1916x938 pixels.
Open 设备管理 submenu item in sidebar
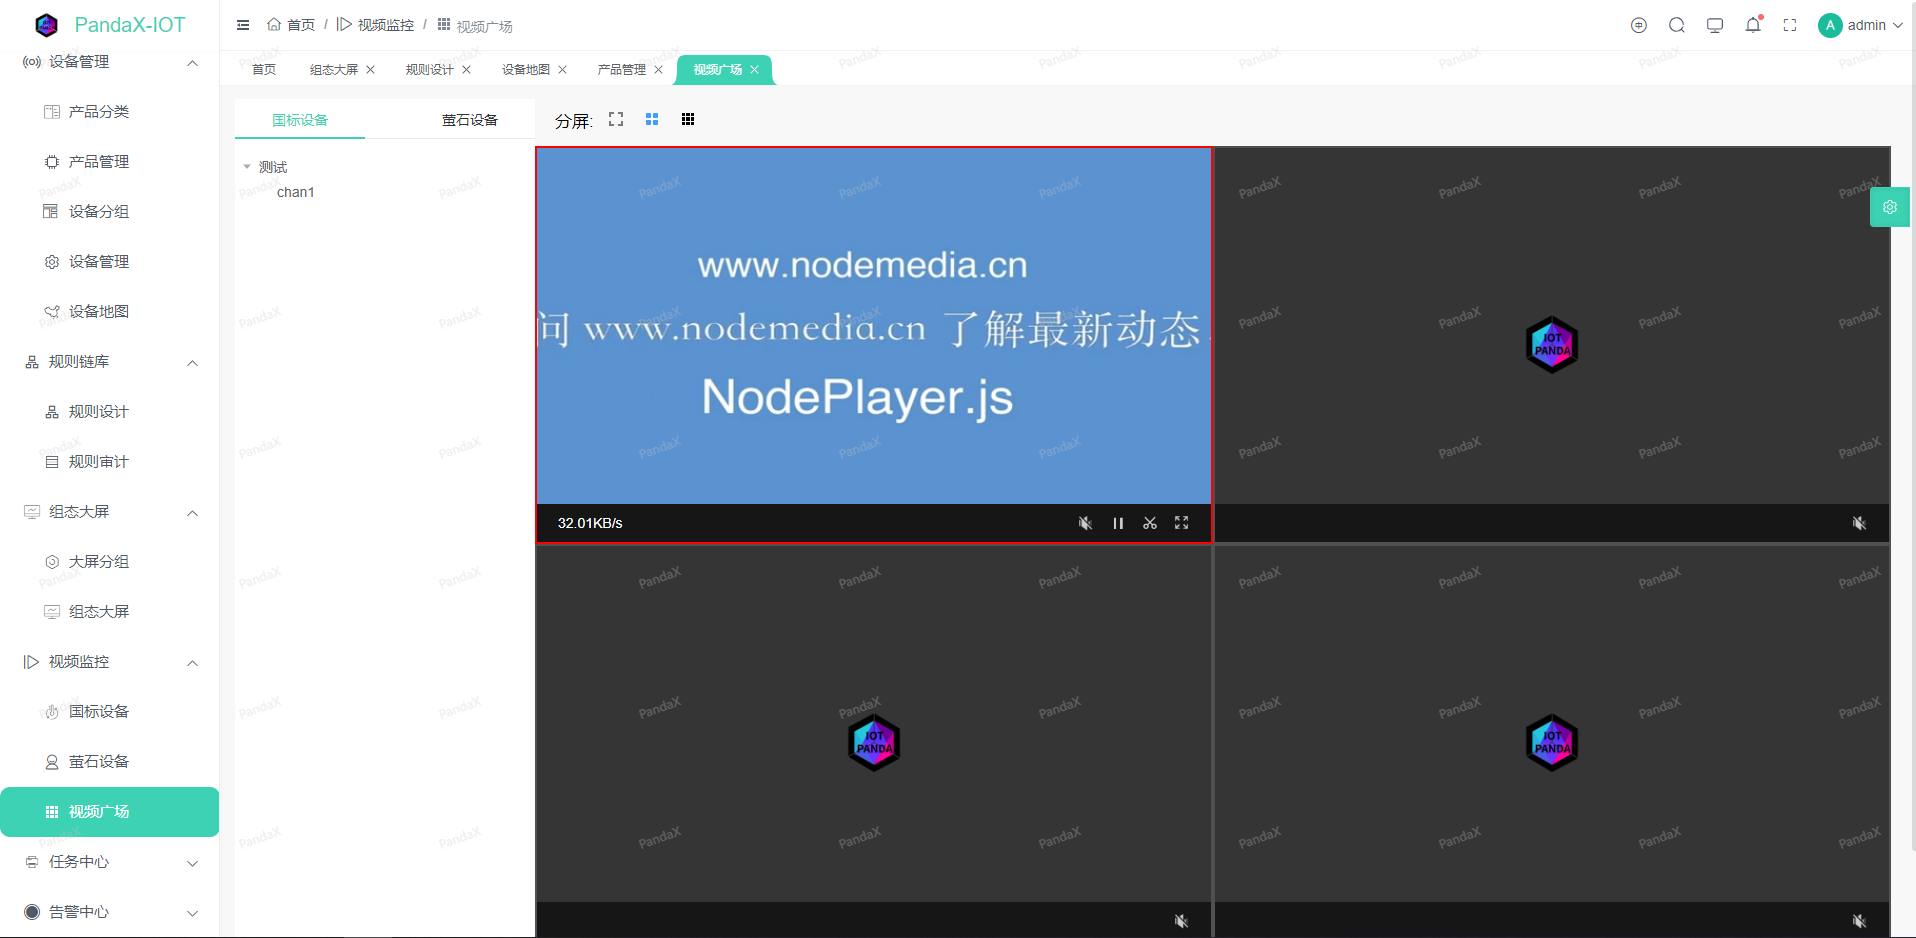pyautogui.click(x=110, y=262)
